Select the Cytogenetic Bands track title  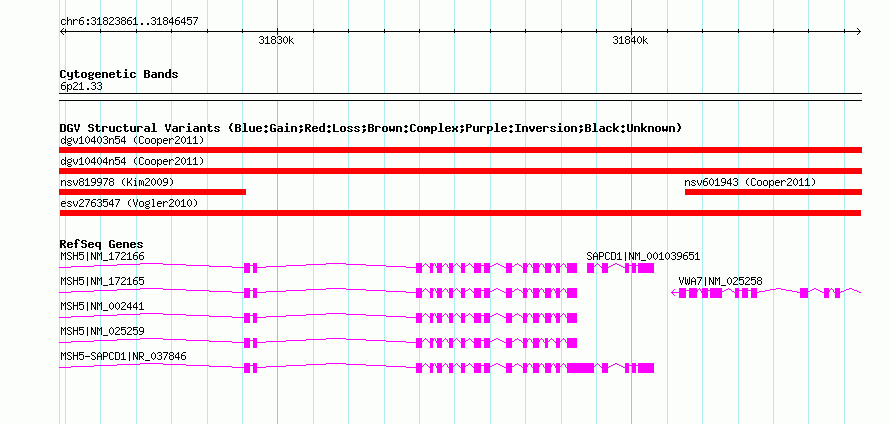point(119,74)
